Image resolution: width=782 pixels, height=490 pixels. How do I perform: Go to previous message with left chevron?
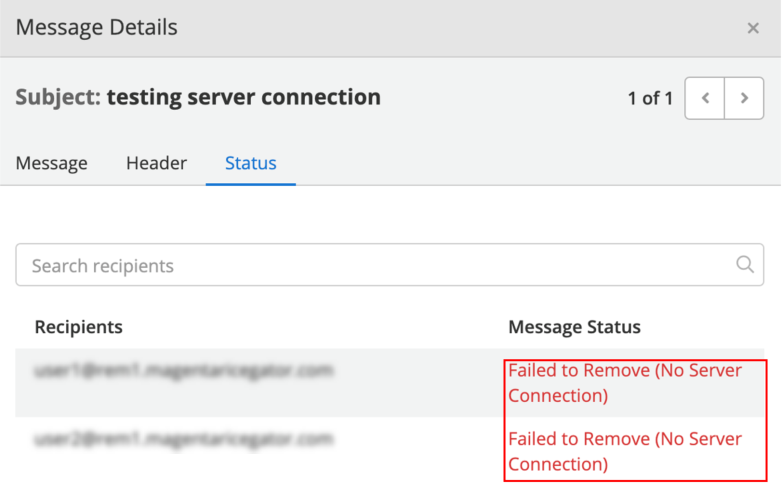point(705,98)
